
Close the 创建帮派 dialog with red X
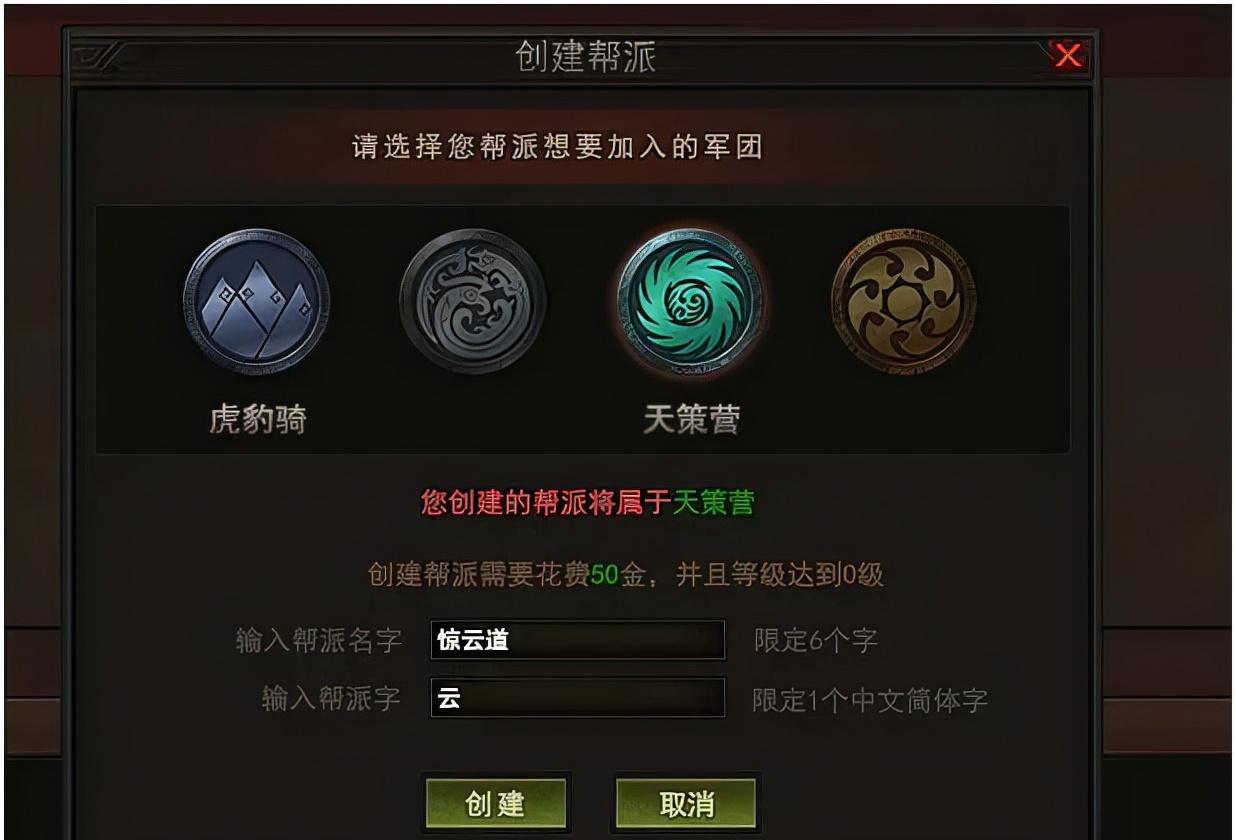pos(1068,57)
